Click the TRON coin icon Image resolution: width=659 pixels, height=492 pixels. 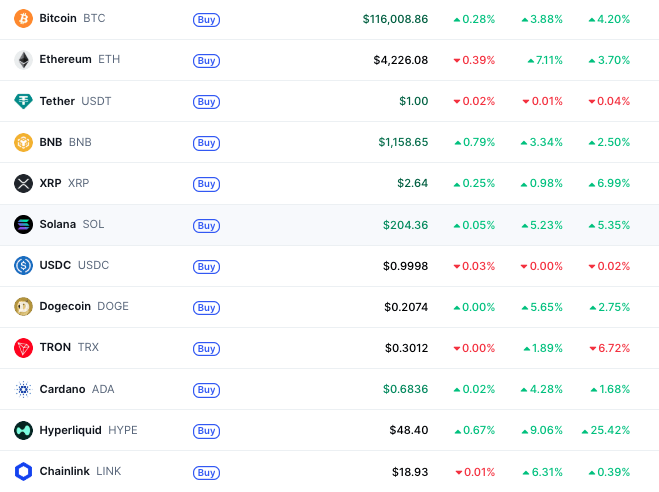[23, 348]
